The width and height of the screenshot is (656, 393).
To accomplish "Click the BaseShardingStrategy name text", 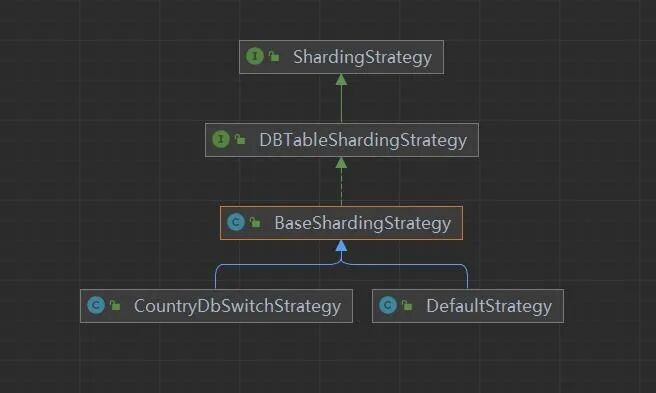I will tap(362, 223).
